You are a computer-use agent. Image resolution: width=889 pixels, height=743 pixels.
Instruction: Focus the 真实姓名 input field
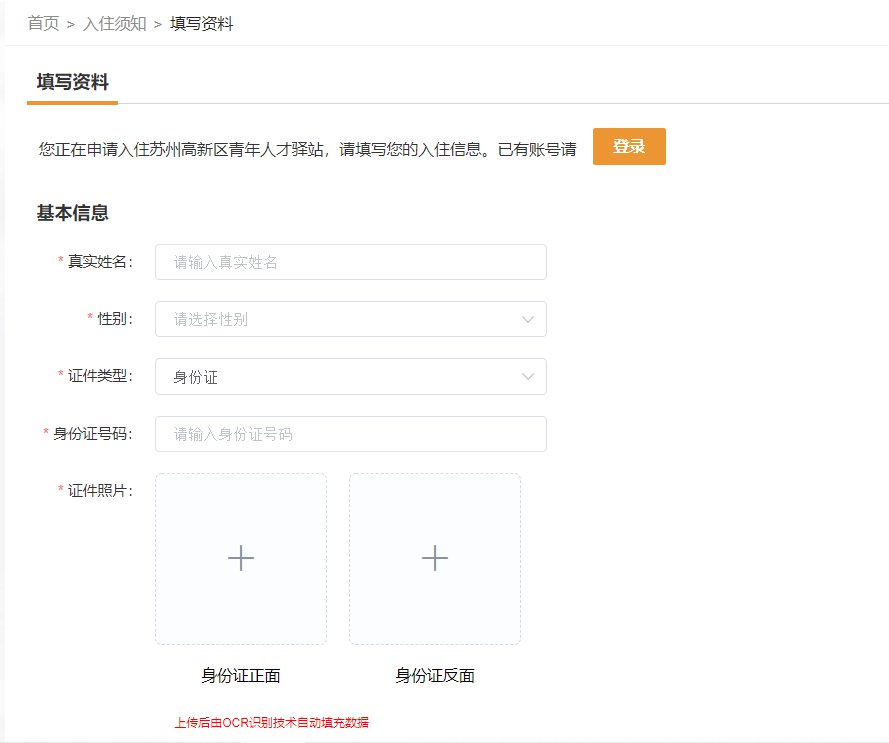click(350, 262)
